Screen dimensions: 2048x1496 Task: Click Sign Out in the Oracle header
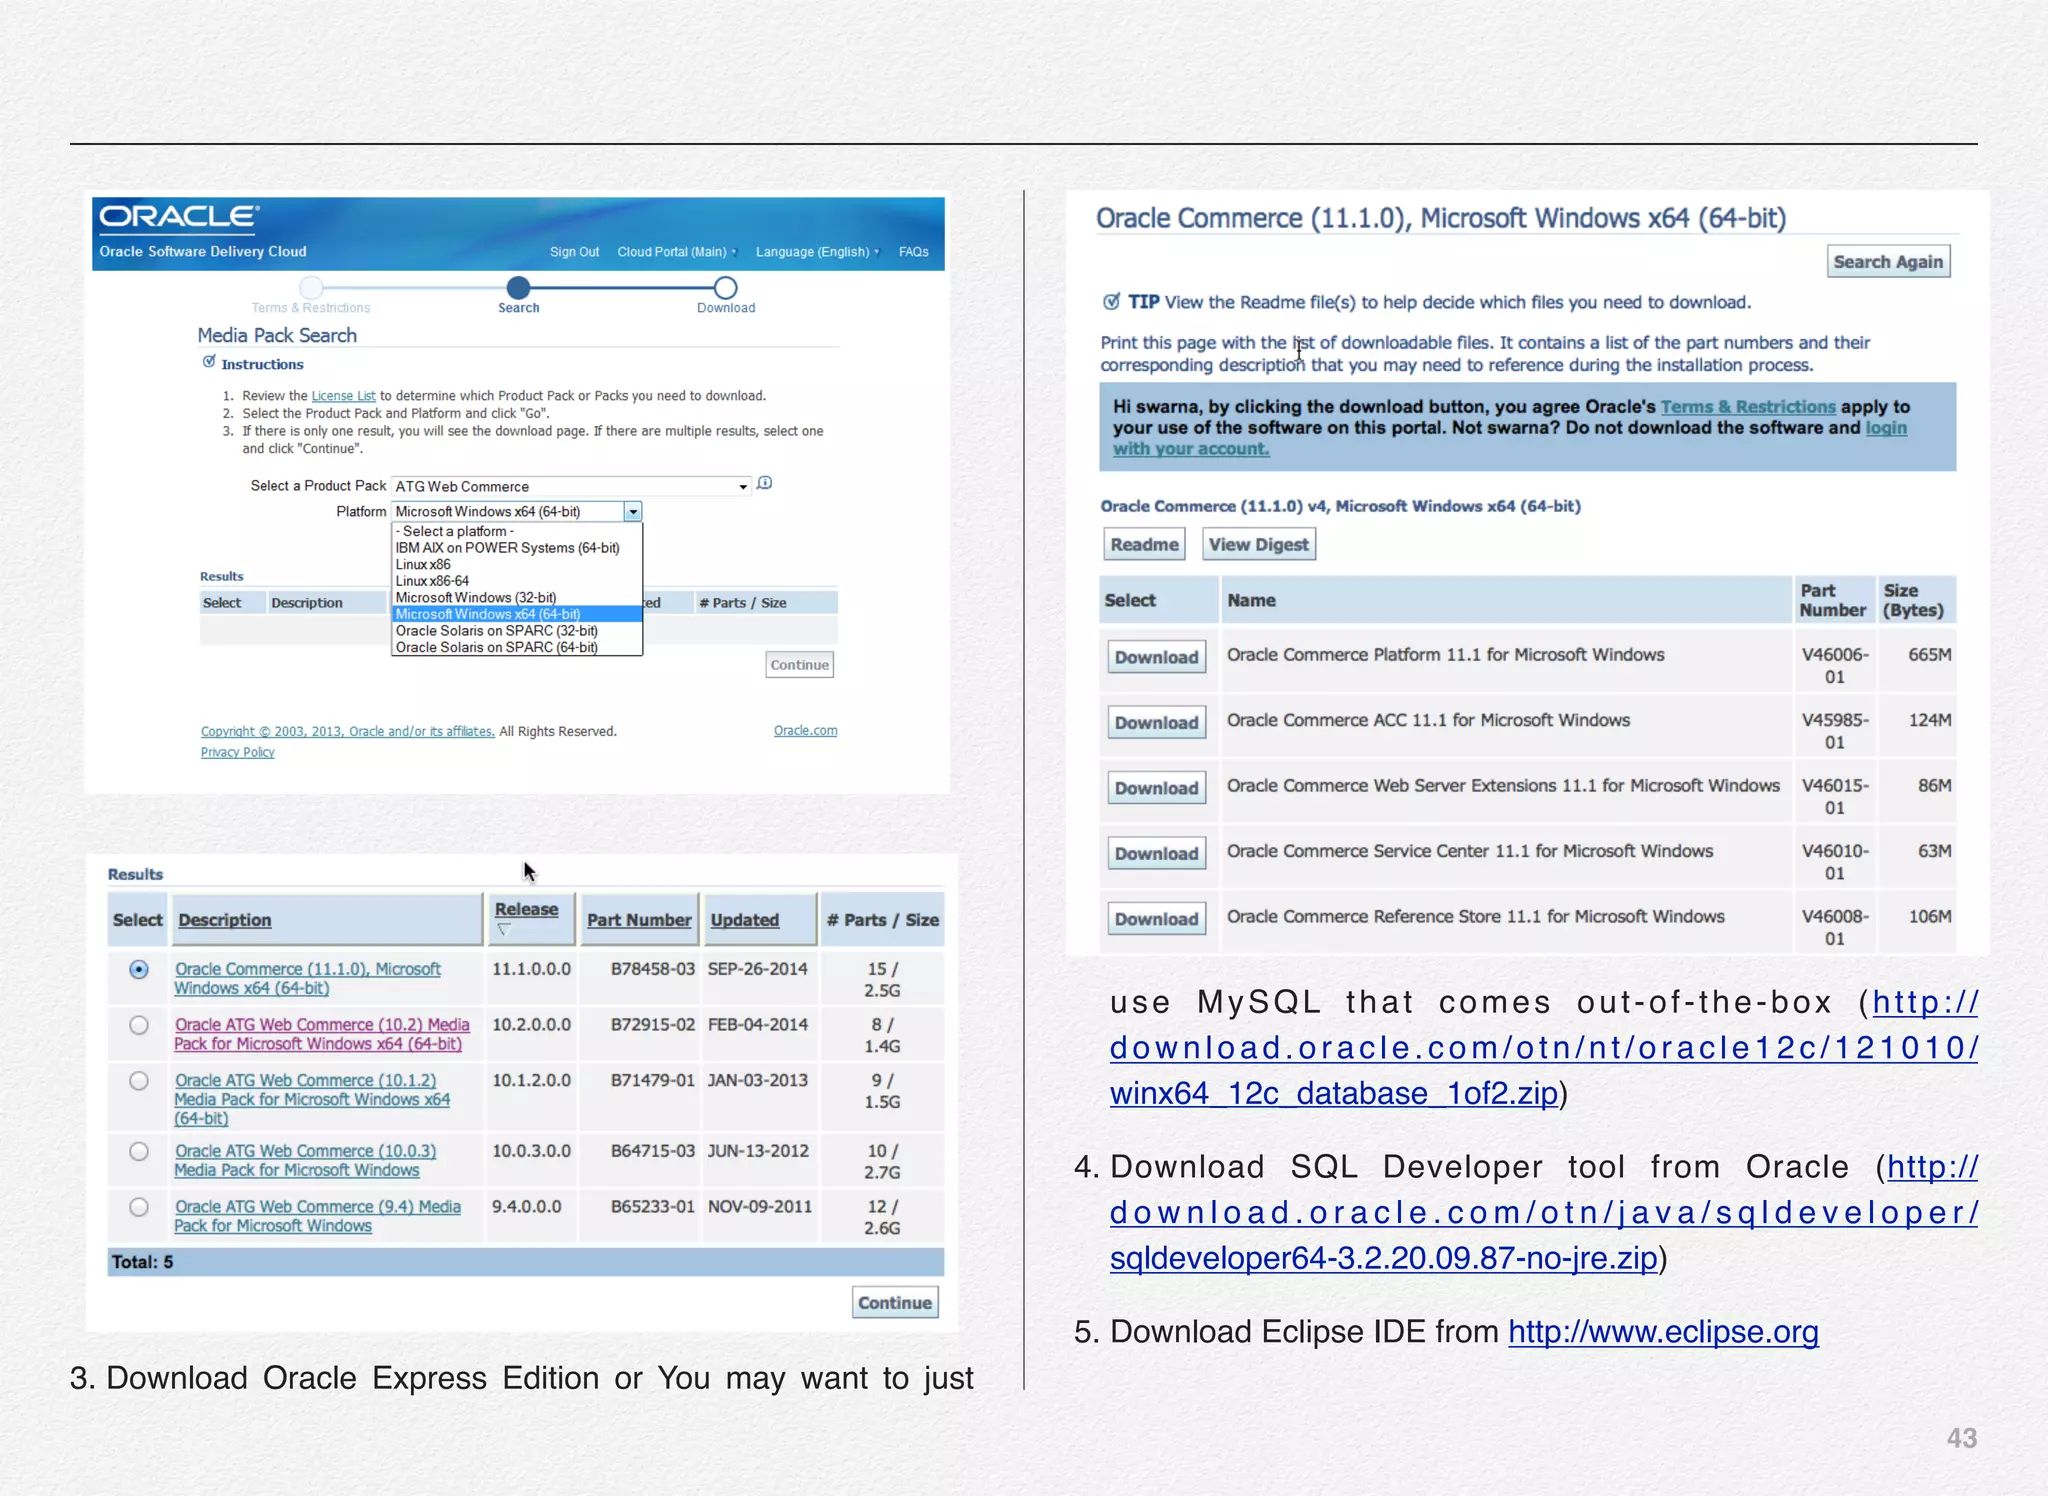574,252
